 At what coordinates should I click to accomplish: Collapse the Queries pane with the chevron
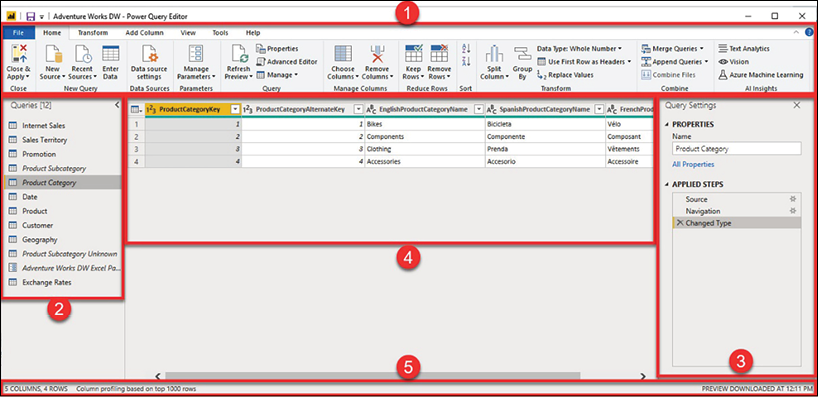pos(117,105)
